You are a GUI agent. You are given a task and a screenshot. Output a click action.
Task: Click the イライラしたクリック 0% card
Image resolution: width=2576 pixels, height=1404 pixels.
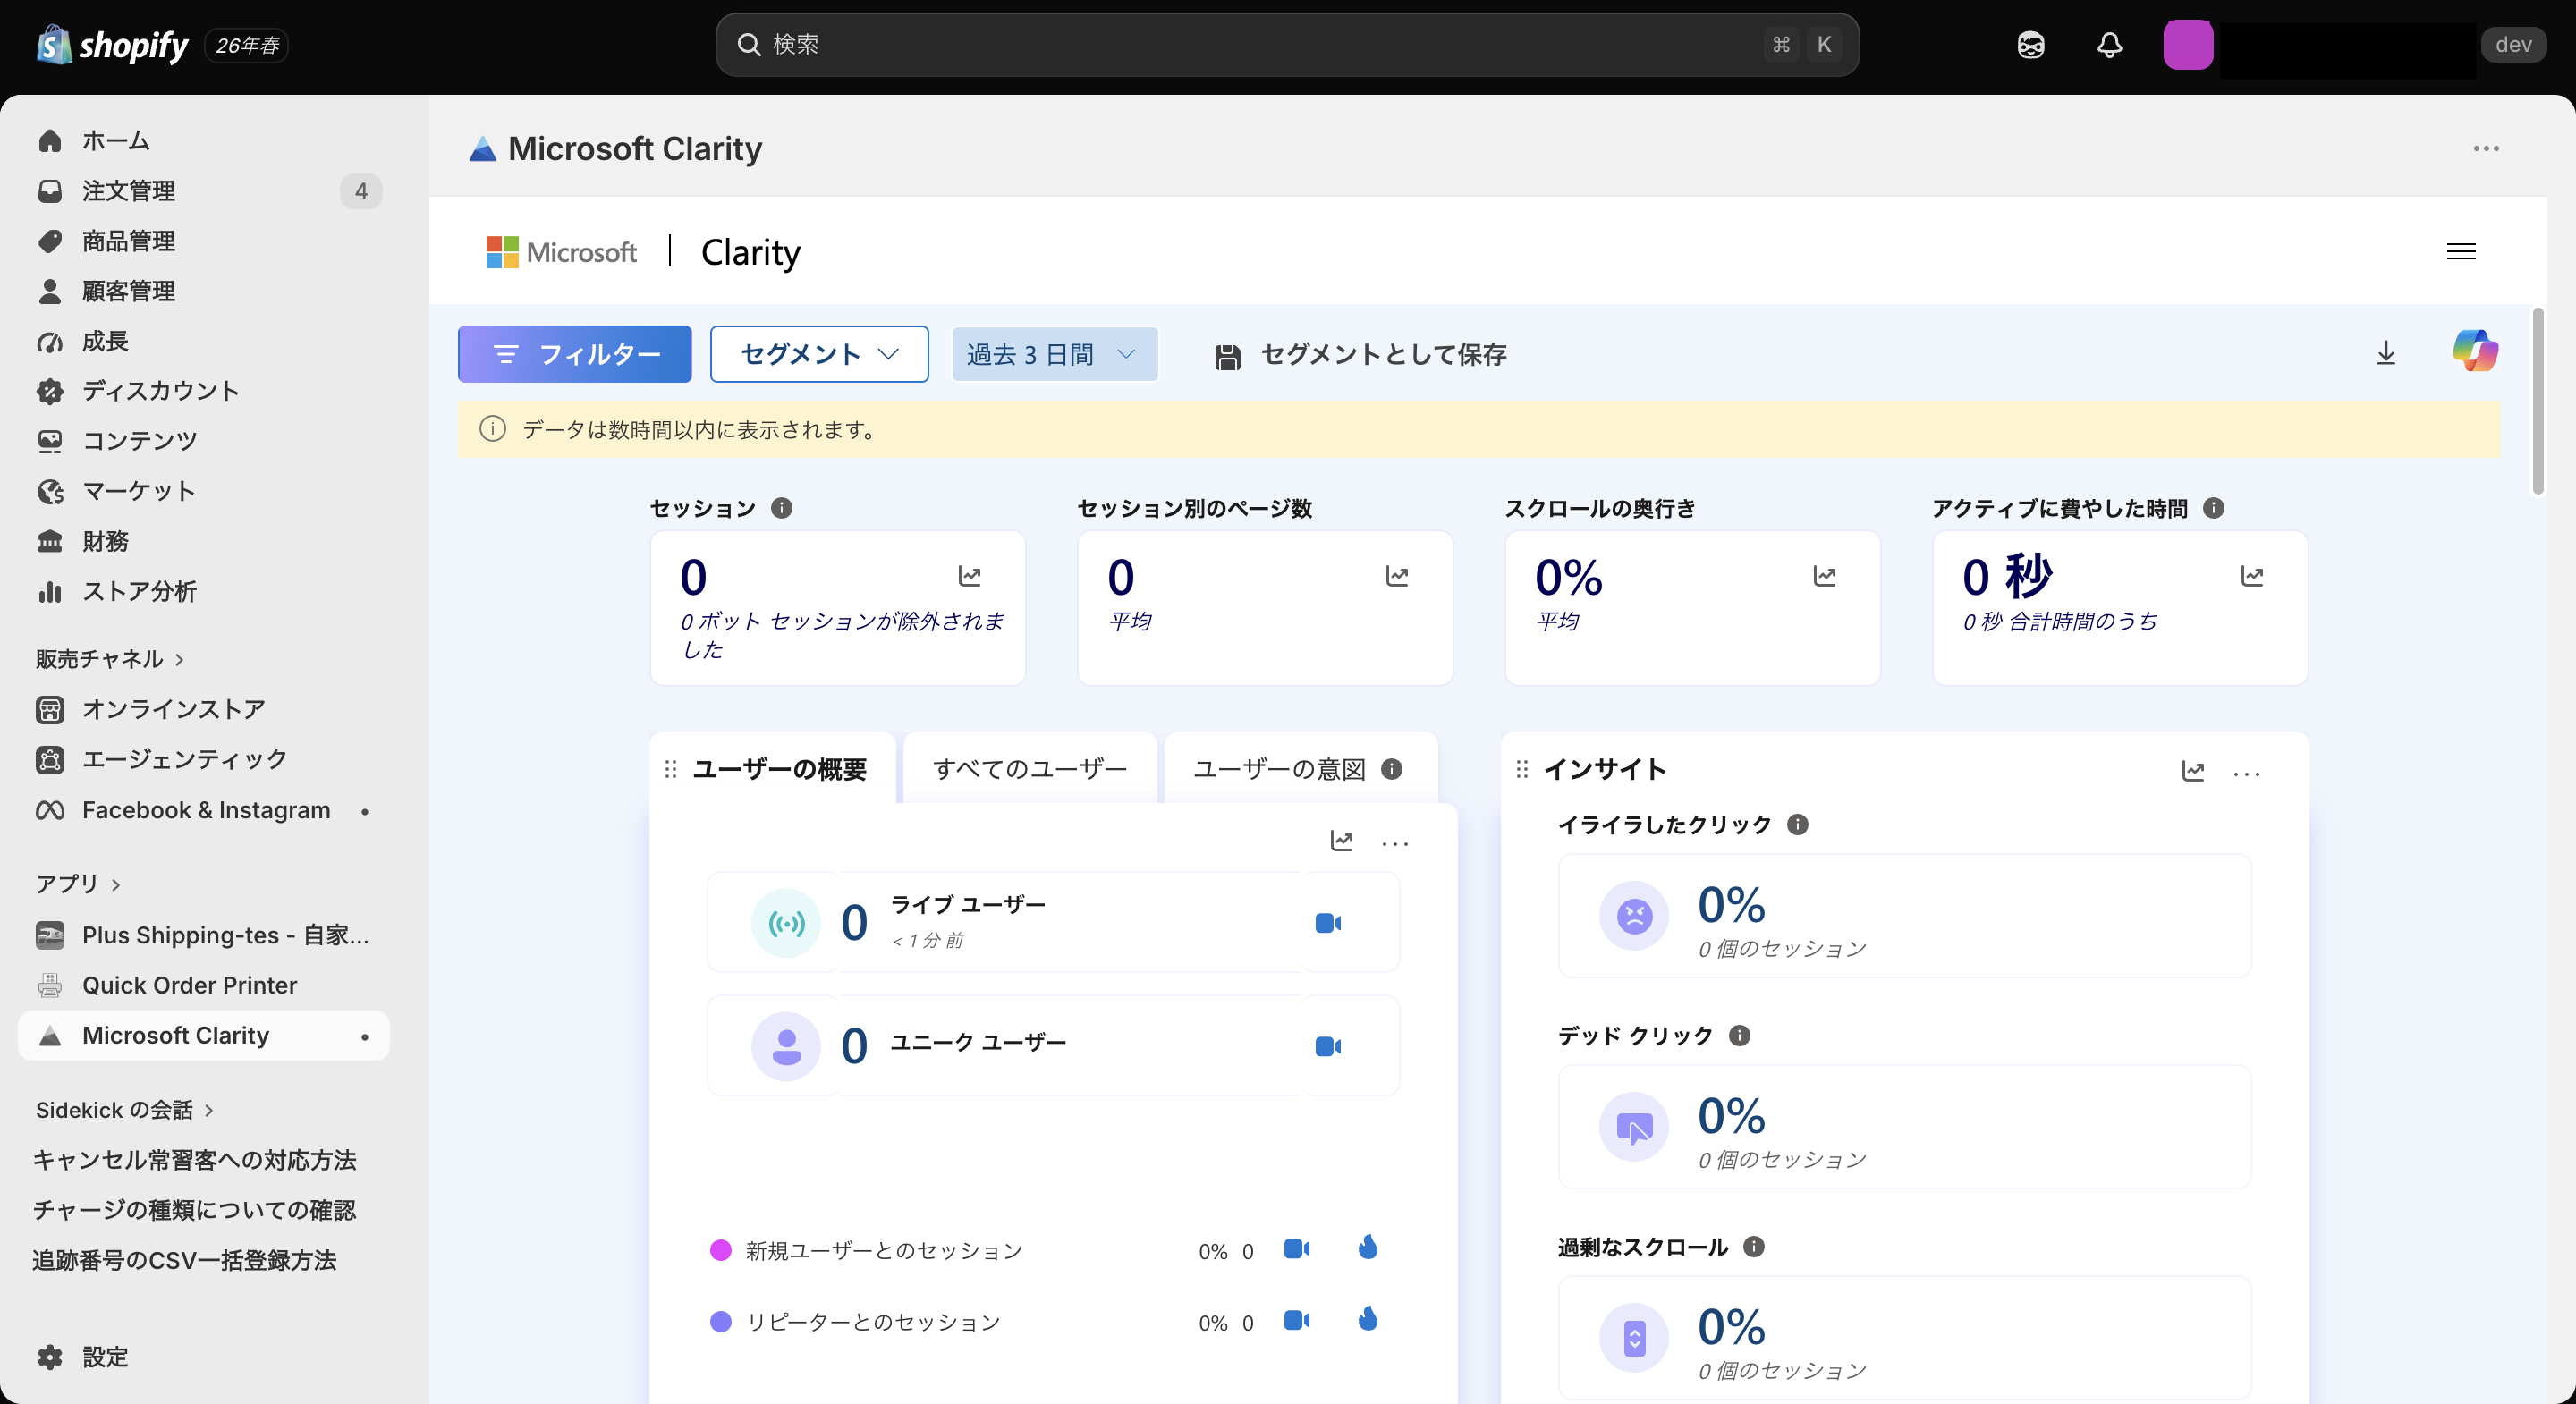[1904, 916]
